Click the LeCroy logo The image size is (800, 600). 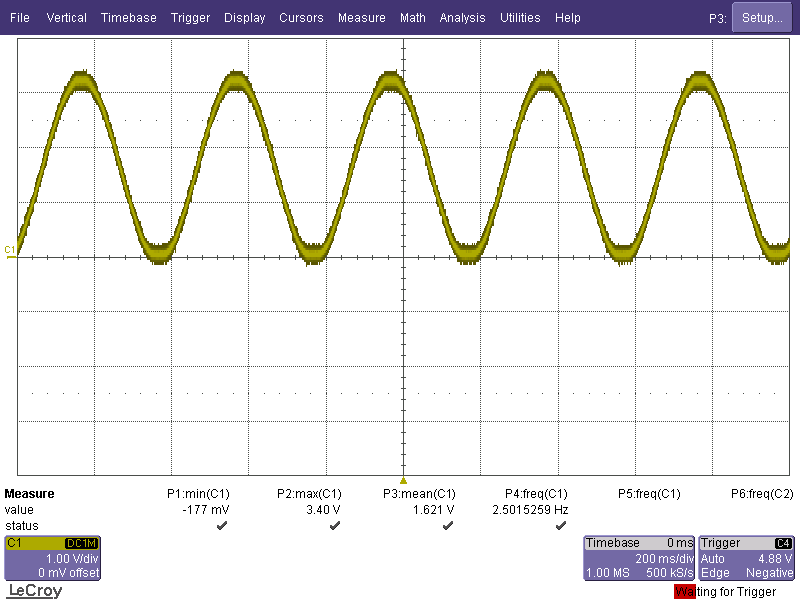[35, 591]
